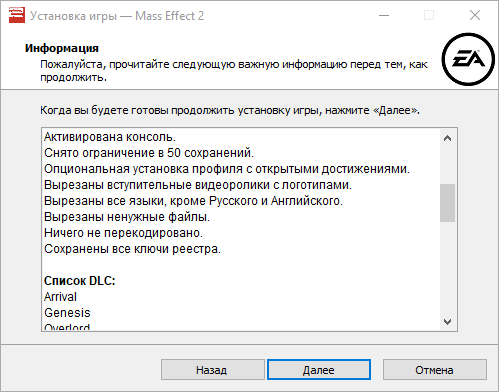
Task: Click the instruction text 'Когда вы будете готовы...'
Action: click(x=230, y=110)
